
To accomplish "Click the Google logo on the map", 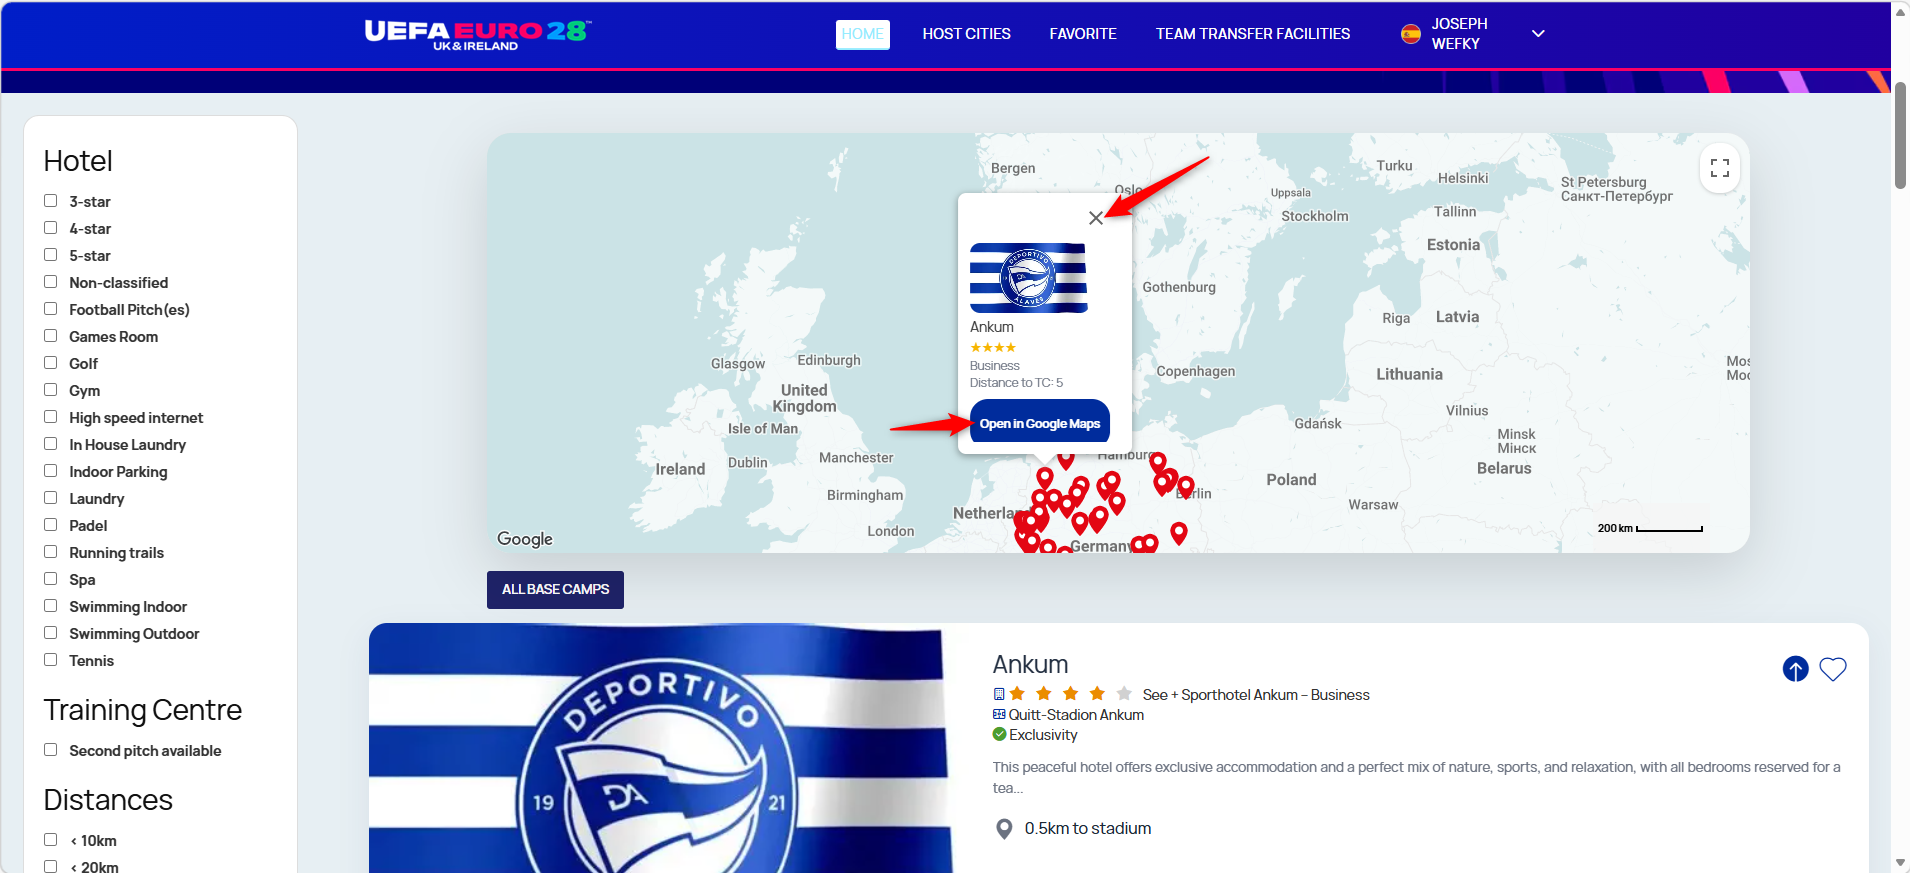I will coord(525,539).
